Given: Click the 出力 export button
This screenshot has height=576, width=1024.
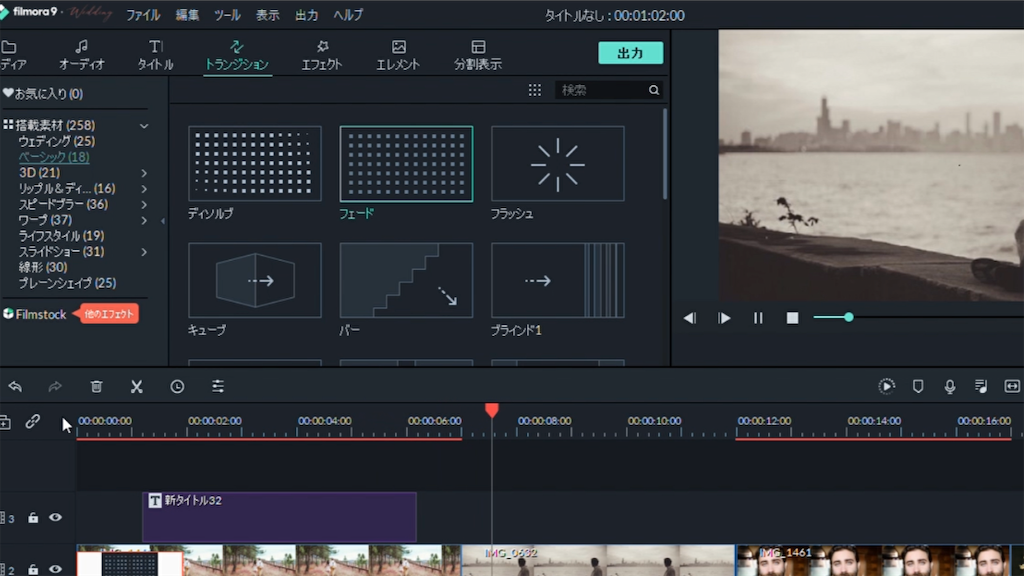Looking at the screenshot, I should (x=630, y=53).
